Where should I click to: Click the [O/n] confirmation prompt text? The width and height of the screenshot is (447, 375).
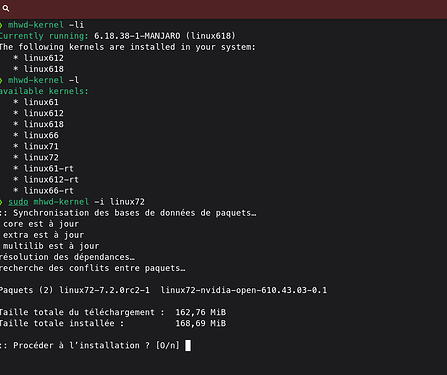(168, 345)
